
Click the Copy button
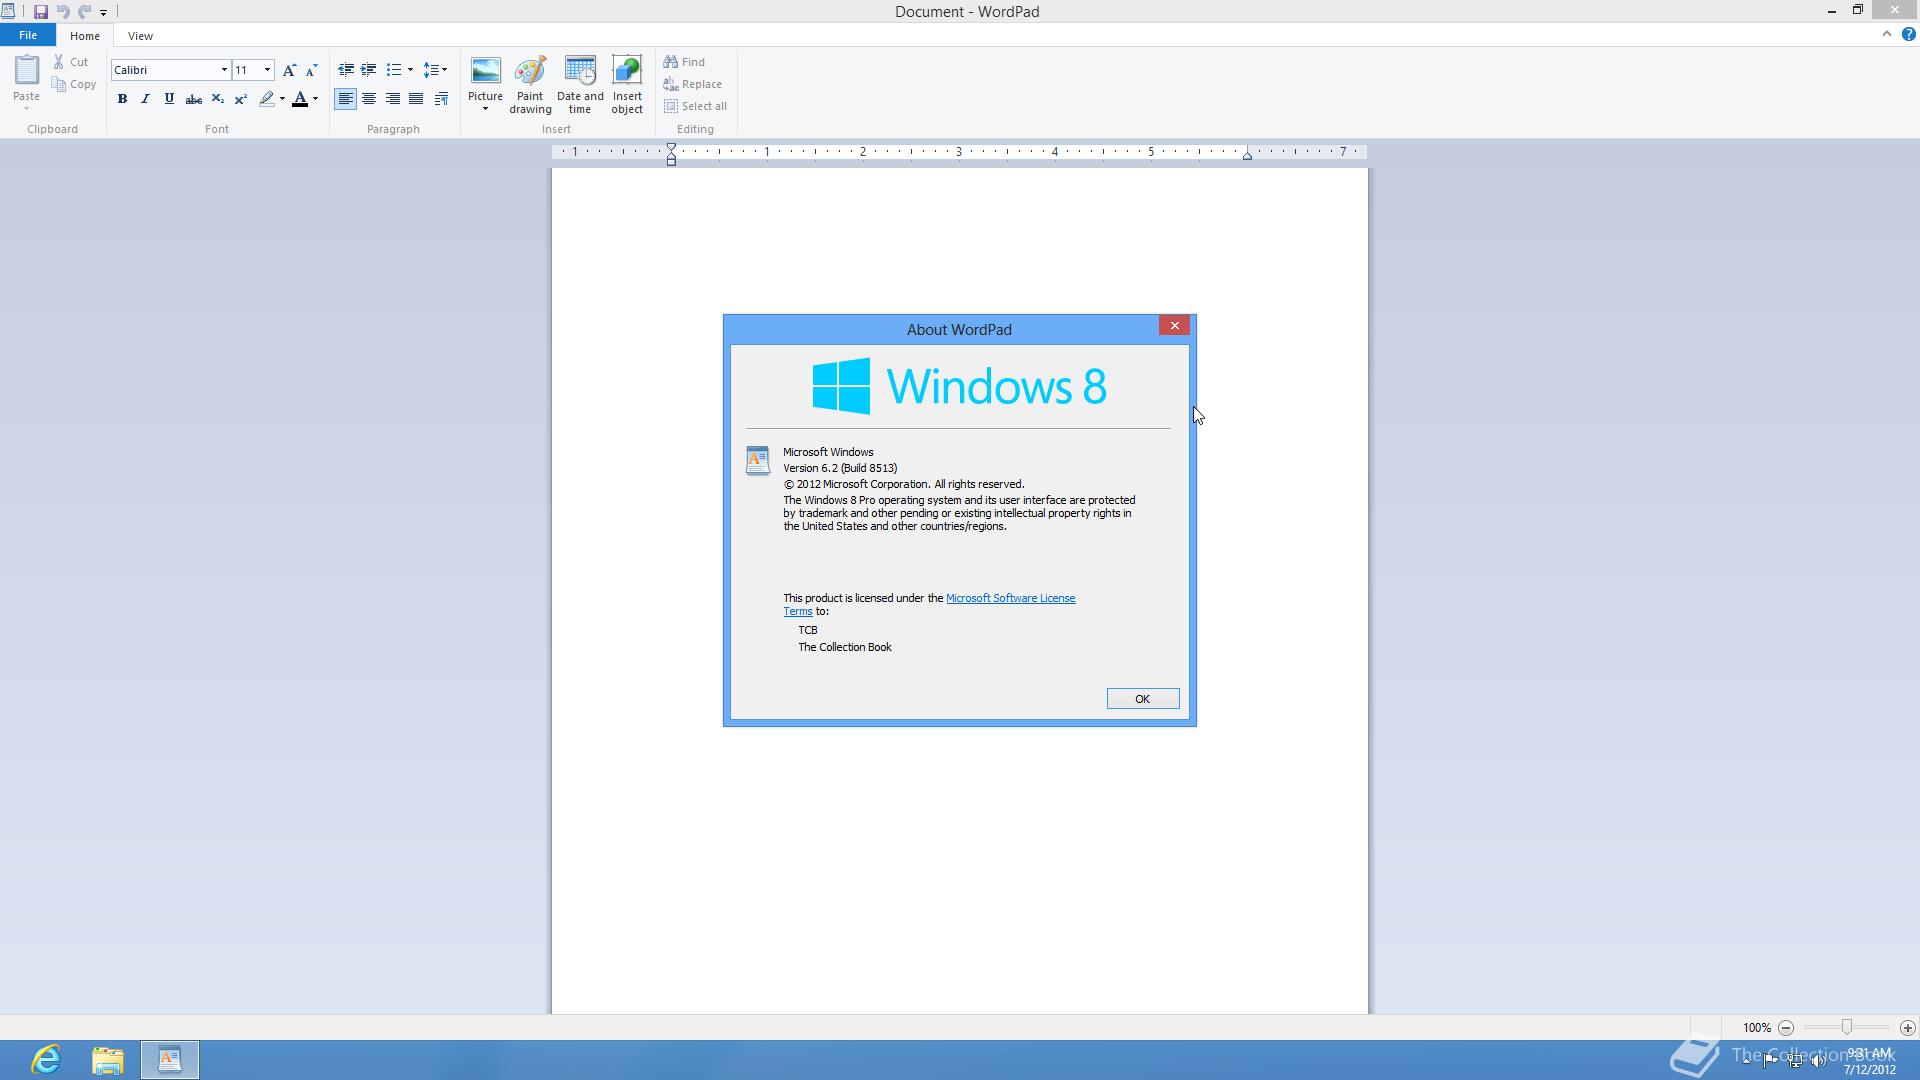pos(75,84)
